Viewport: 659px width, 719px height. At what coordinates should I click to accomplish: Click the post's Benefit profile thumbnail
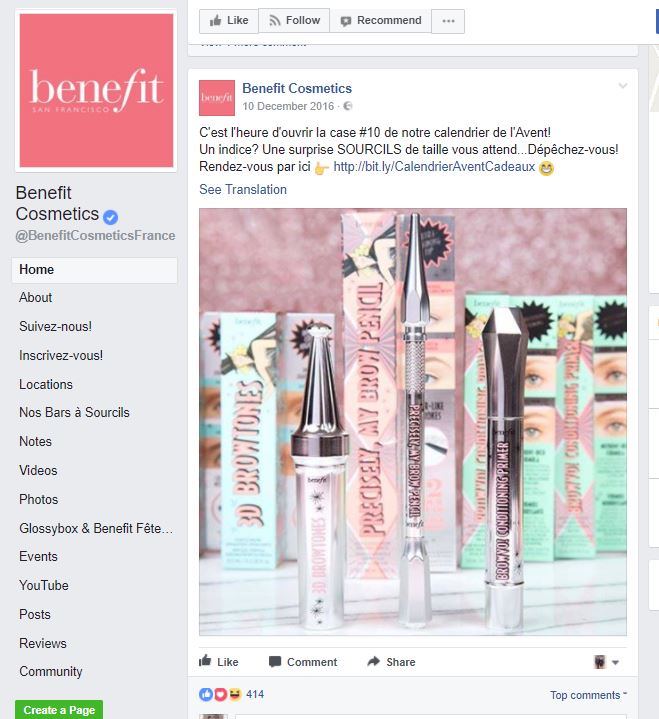pos(217,98)
